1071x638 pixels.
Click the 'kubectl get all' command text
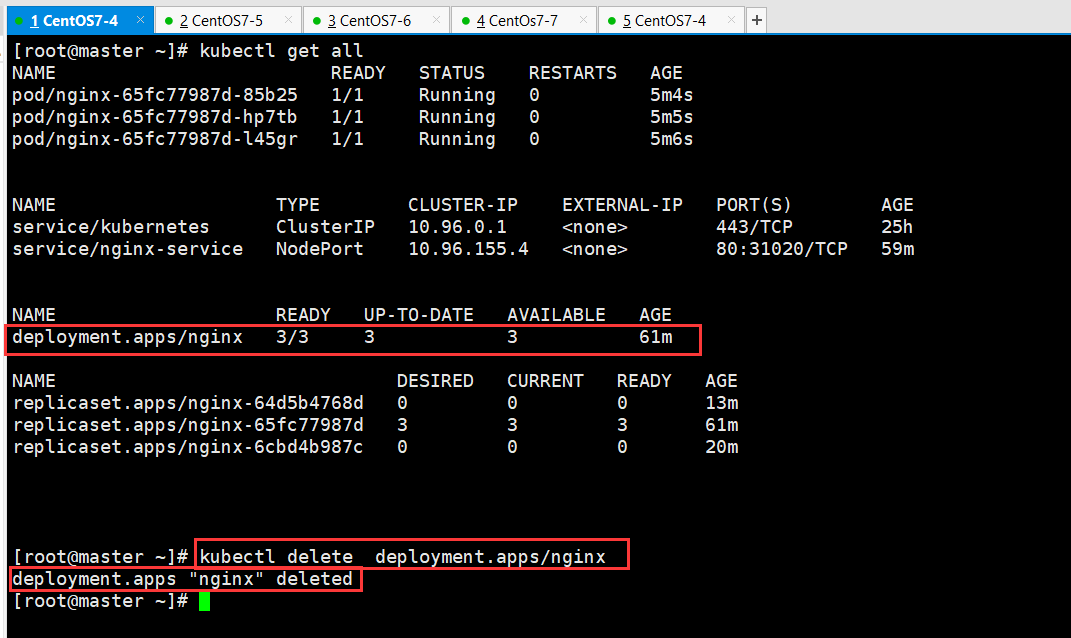281,51
